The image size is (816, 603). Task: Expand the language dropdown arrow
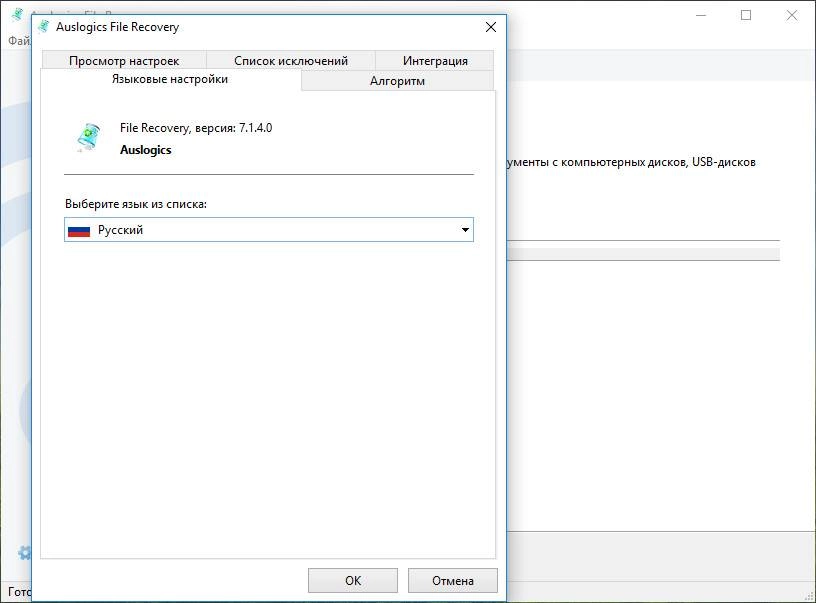[465, 229]
